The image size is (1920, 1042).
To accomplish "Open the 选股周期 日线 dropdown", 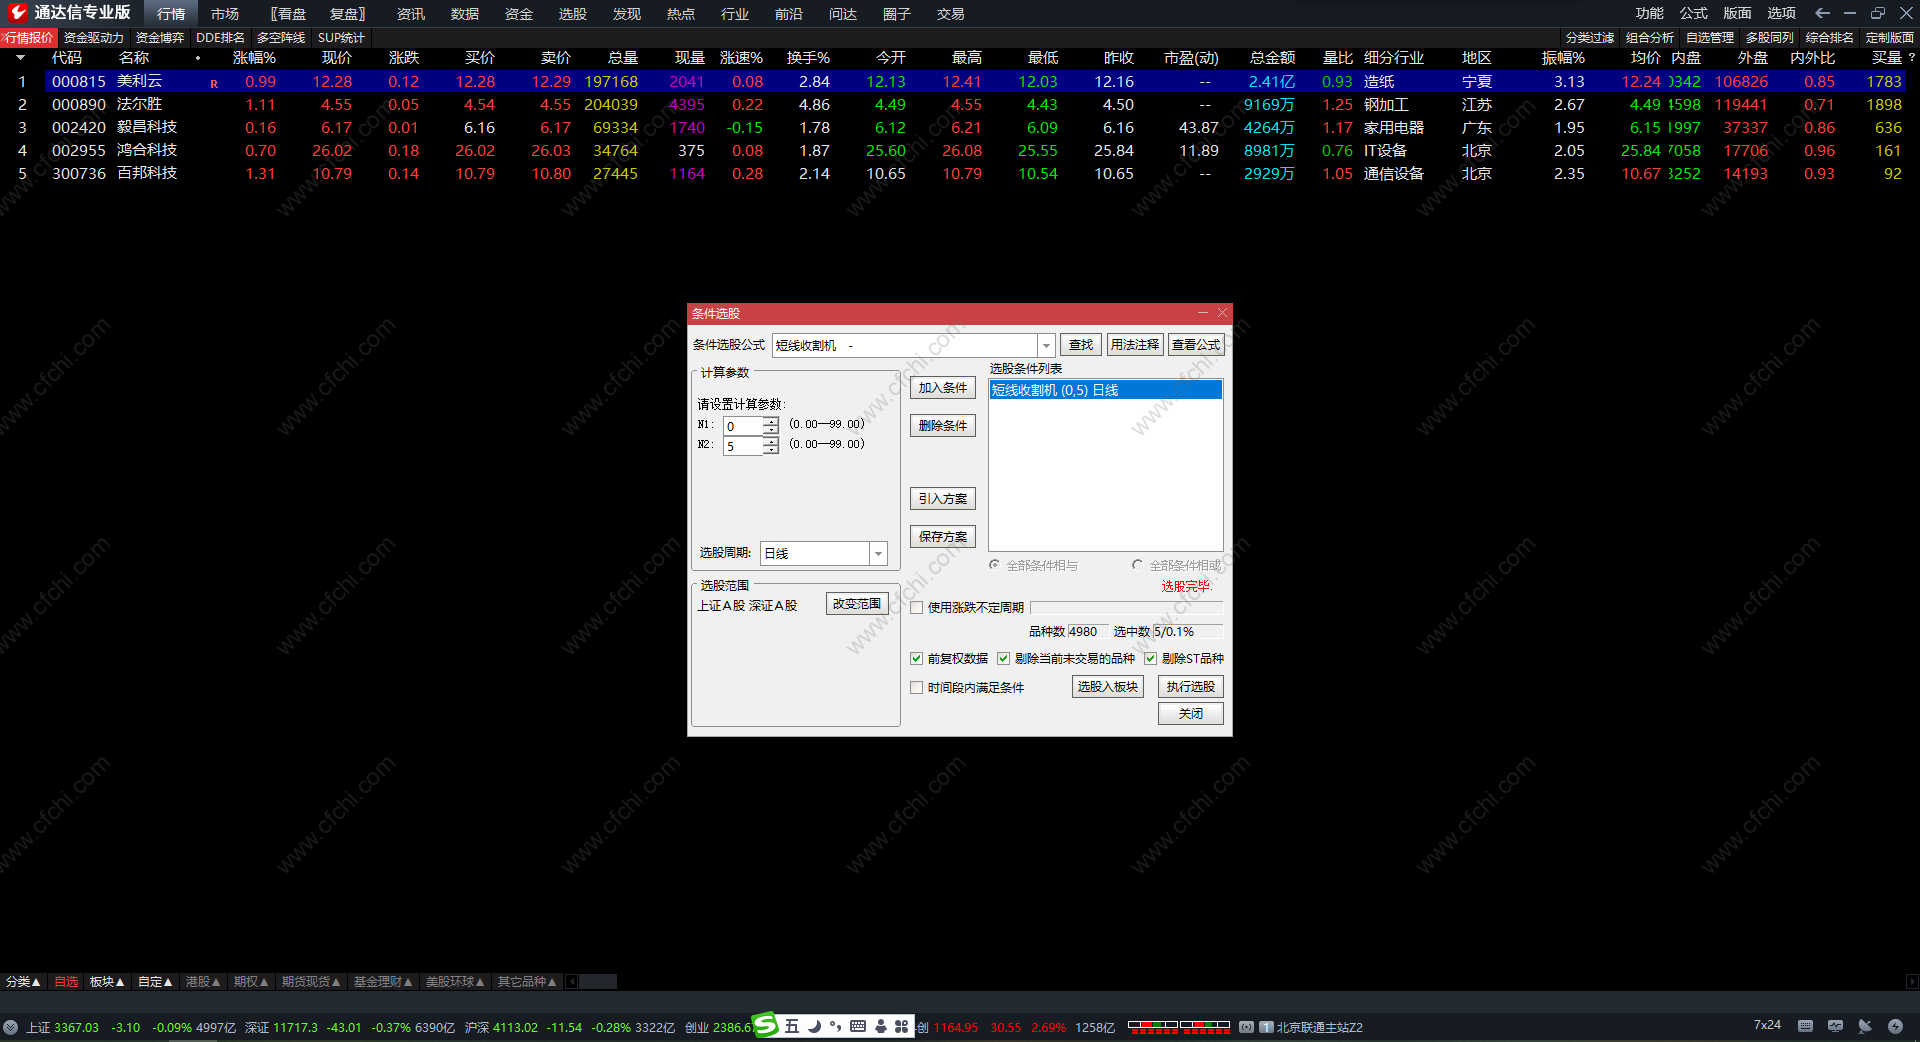I will pyautogui.click(x=878, y=553).
